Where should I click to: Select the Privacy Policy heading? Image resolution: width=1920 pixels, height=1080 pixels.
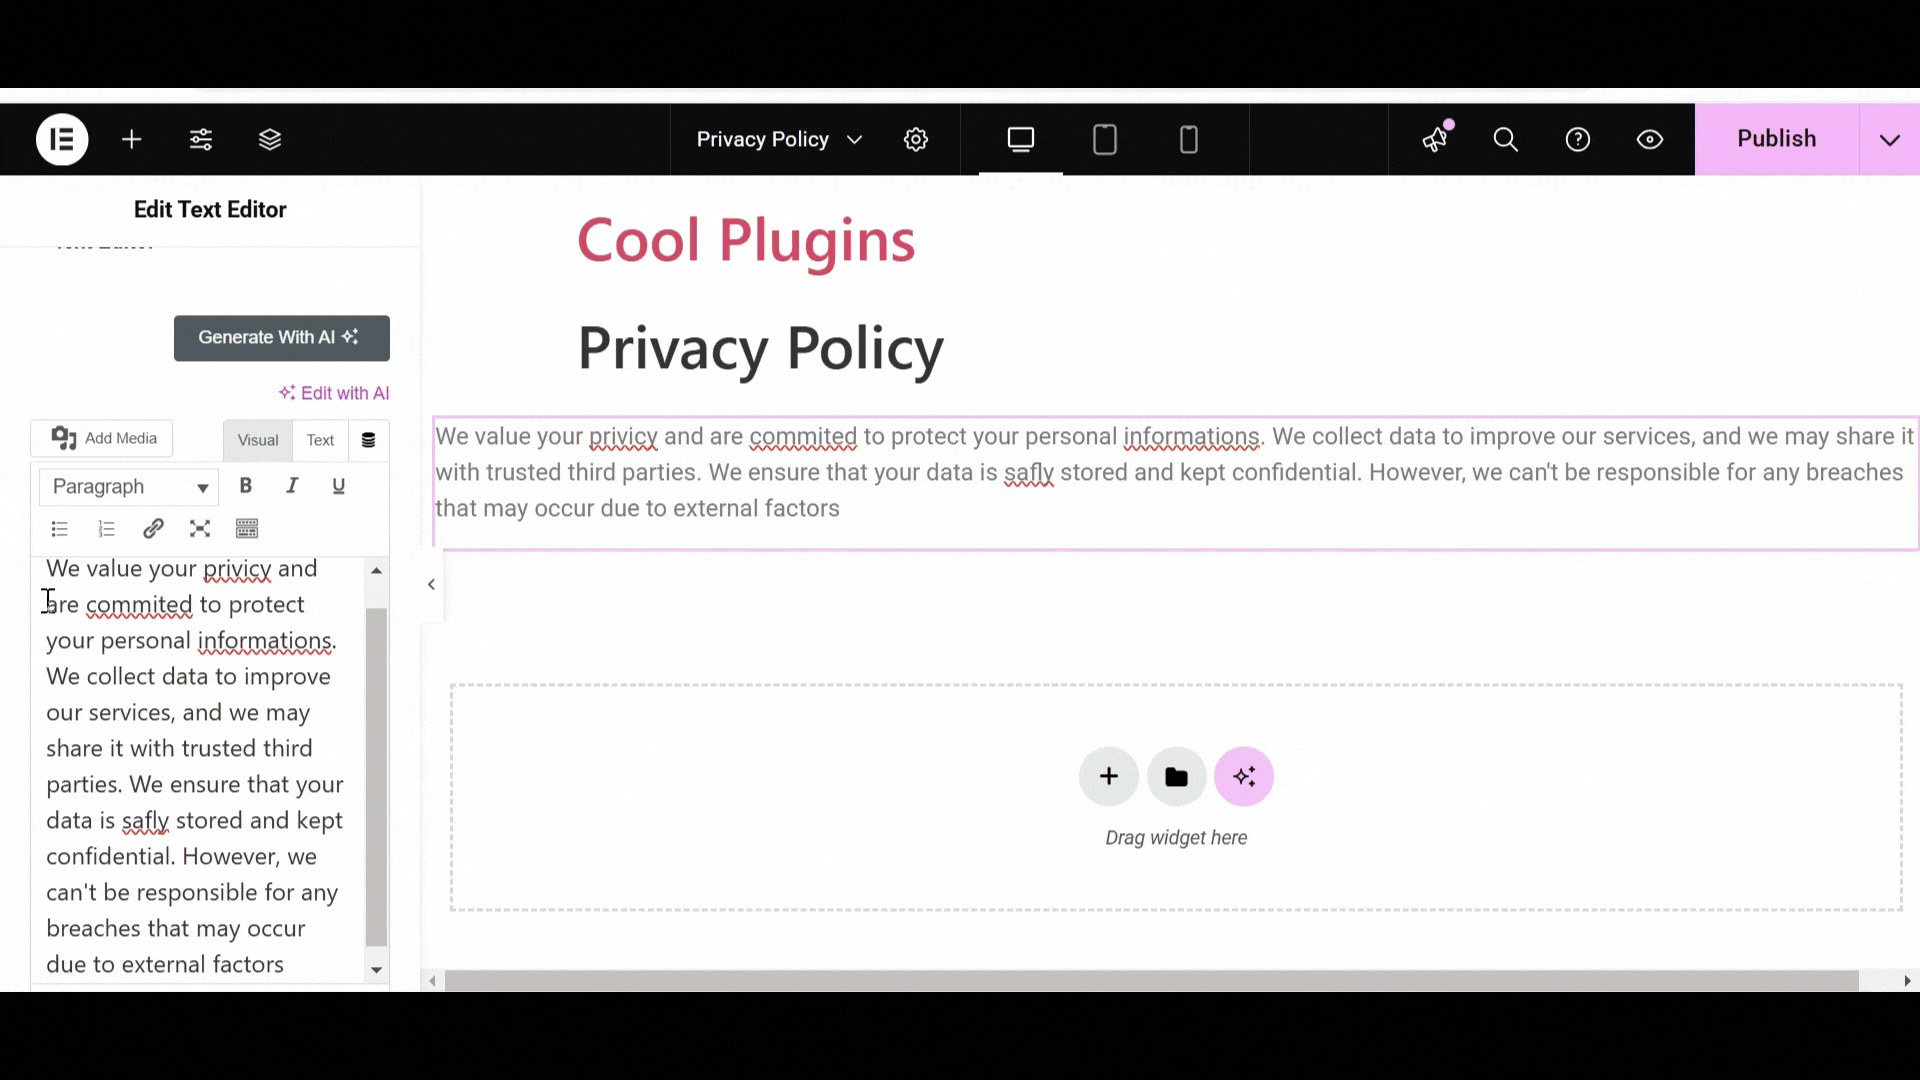761,348
